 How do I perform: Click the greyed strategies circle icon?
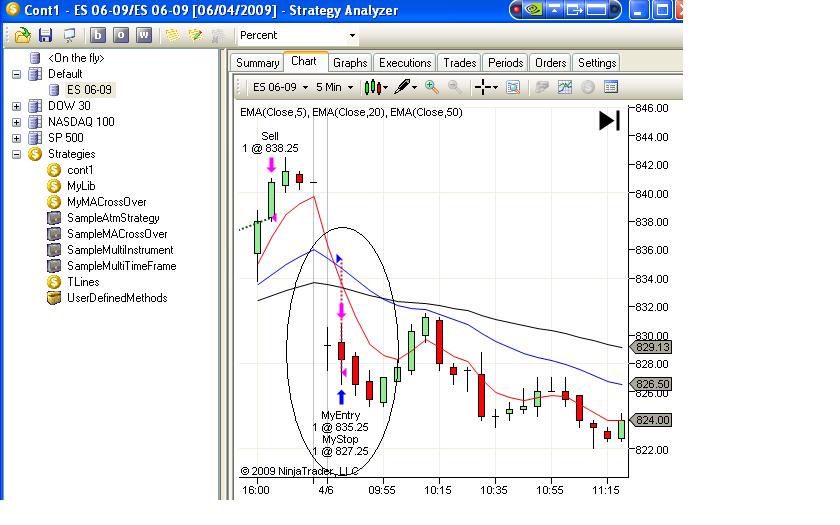[588, 87]
